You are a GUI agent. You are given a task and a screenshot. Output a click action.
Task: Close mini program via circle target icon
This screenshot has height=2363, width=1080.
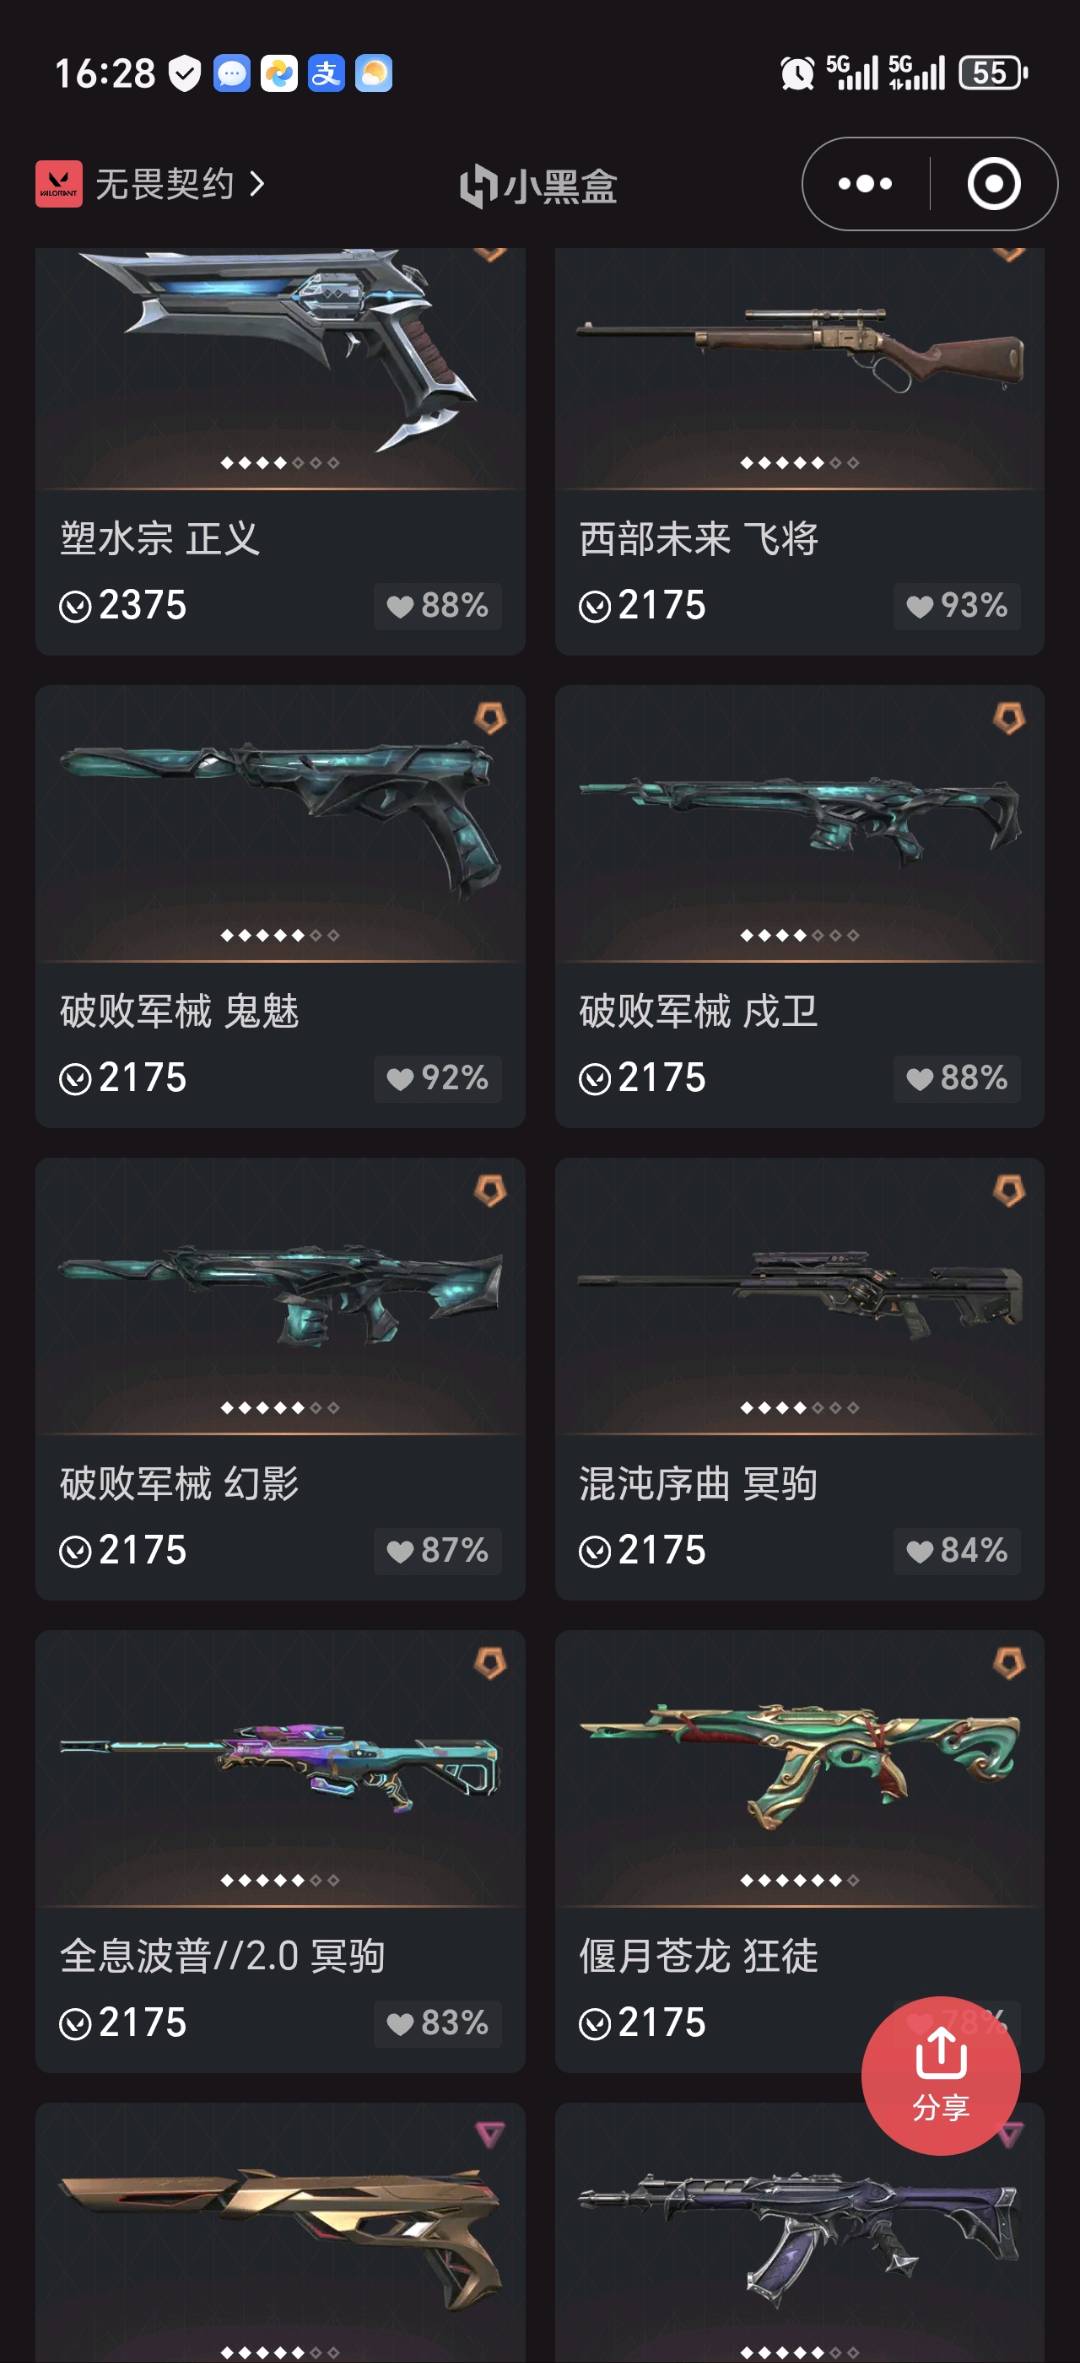(x=994, y=184)
